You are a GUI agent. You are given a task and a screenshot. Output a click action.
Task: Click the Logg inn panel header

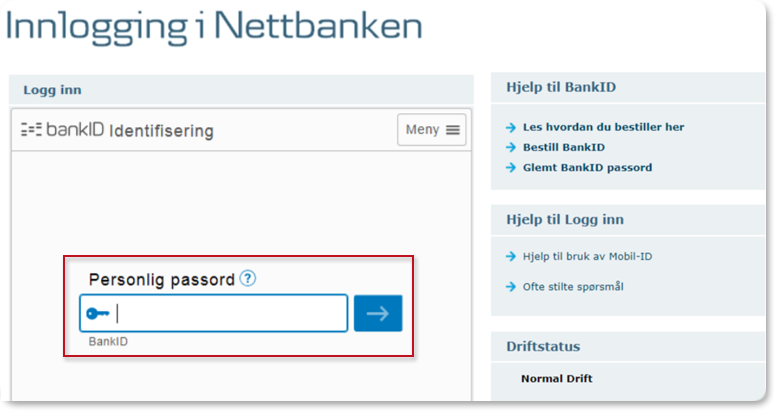53,90
